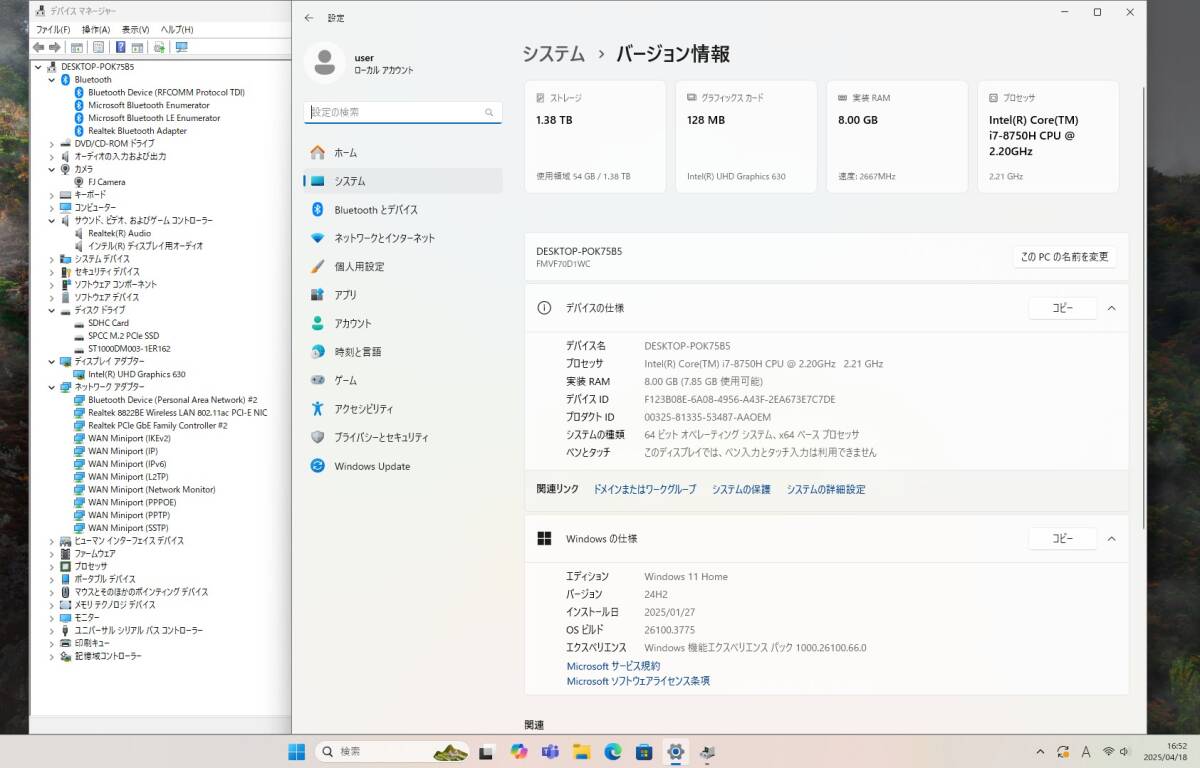This screenshot has height=768, width=1200.
Task: Open File Explorer from the taskbar
Action: point(581,752)
